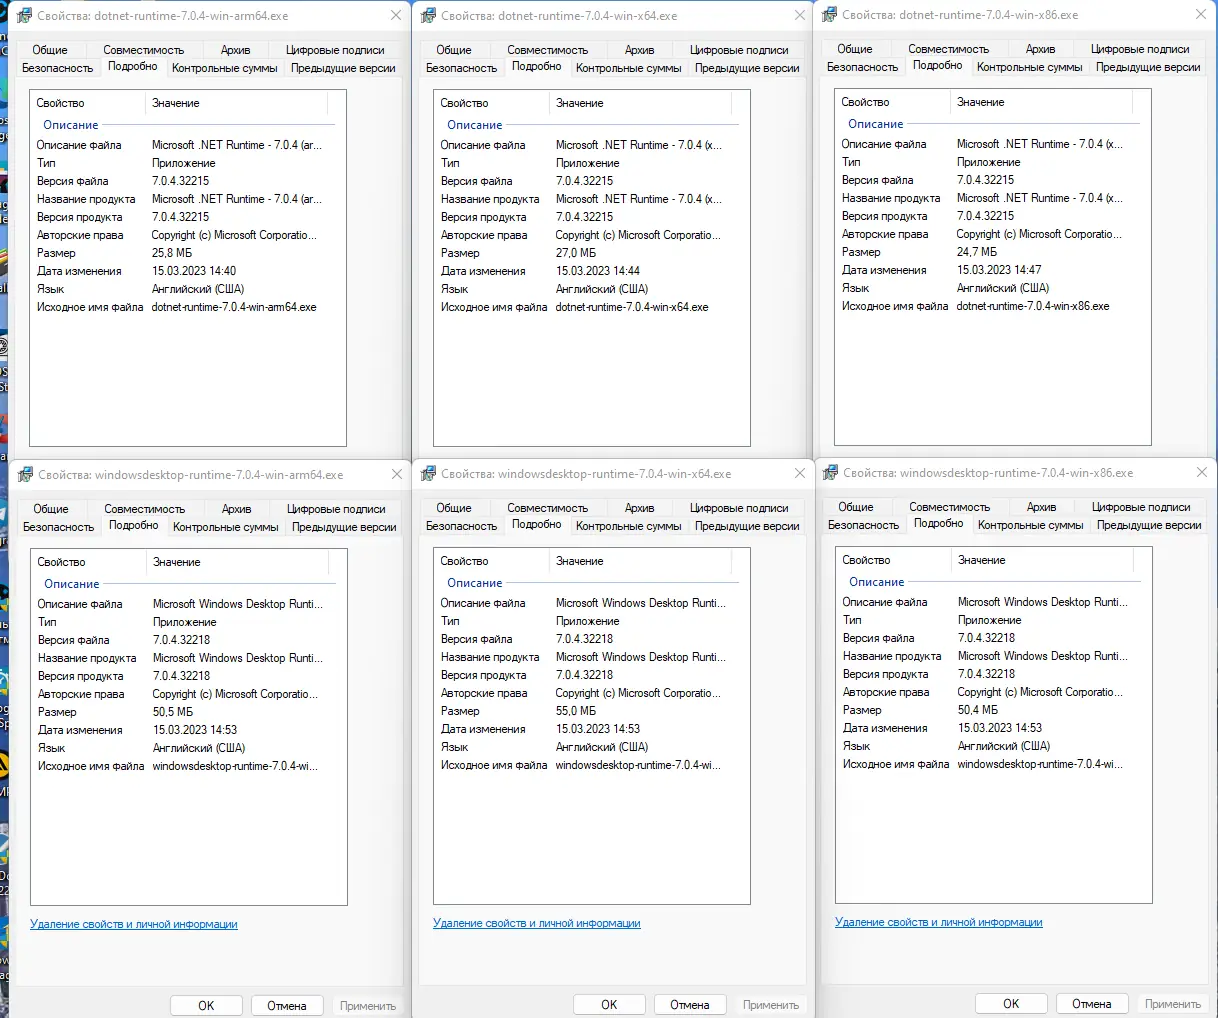Open Общие tab in dotnet-runtime win-arm64 window
Screen dimensions: 1218x1018
[50, 50]
